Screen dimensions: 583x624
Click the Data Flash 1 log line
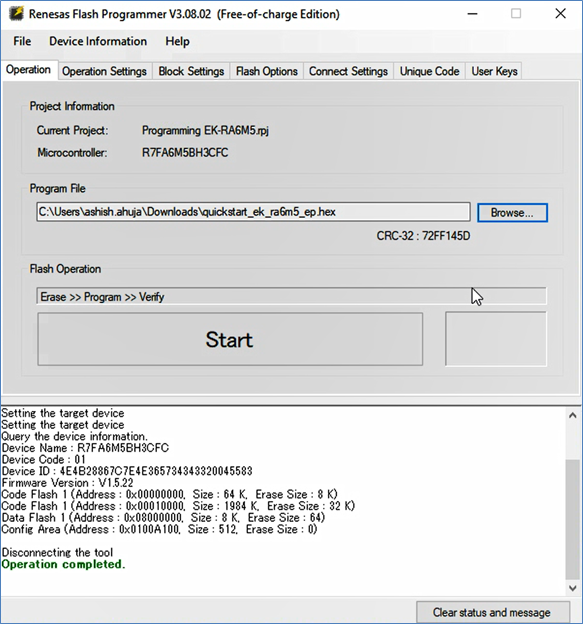(x=163, y=518)
